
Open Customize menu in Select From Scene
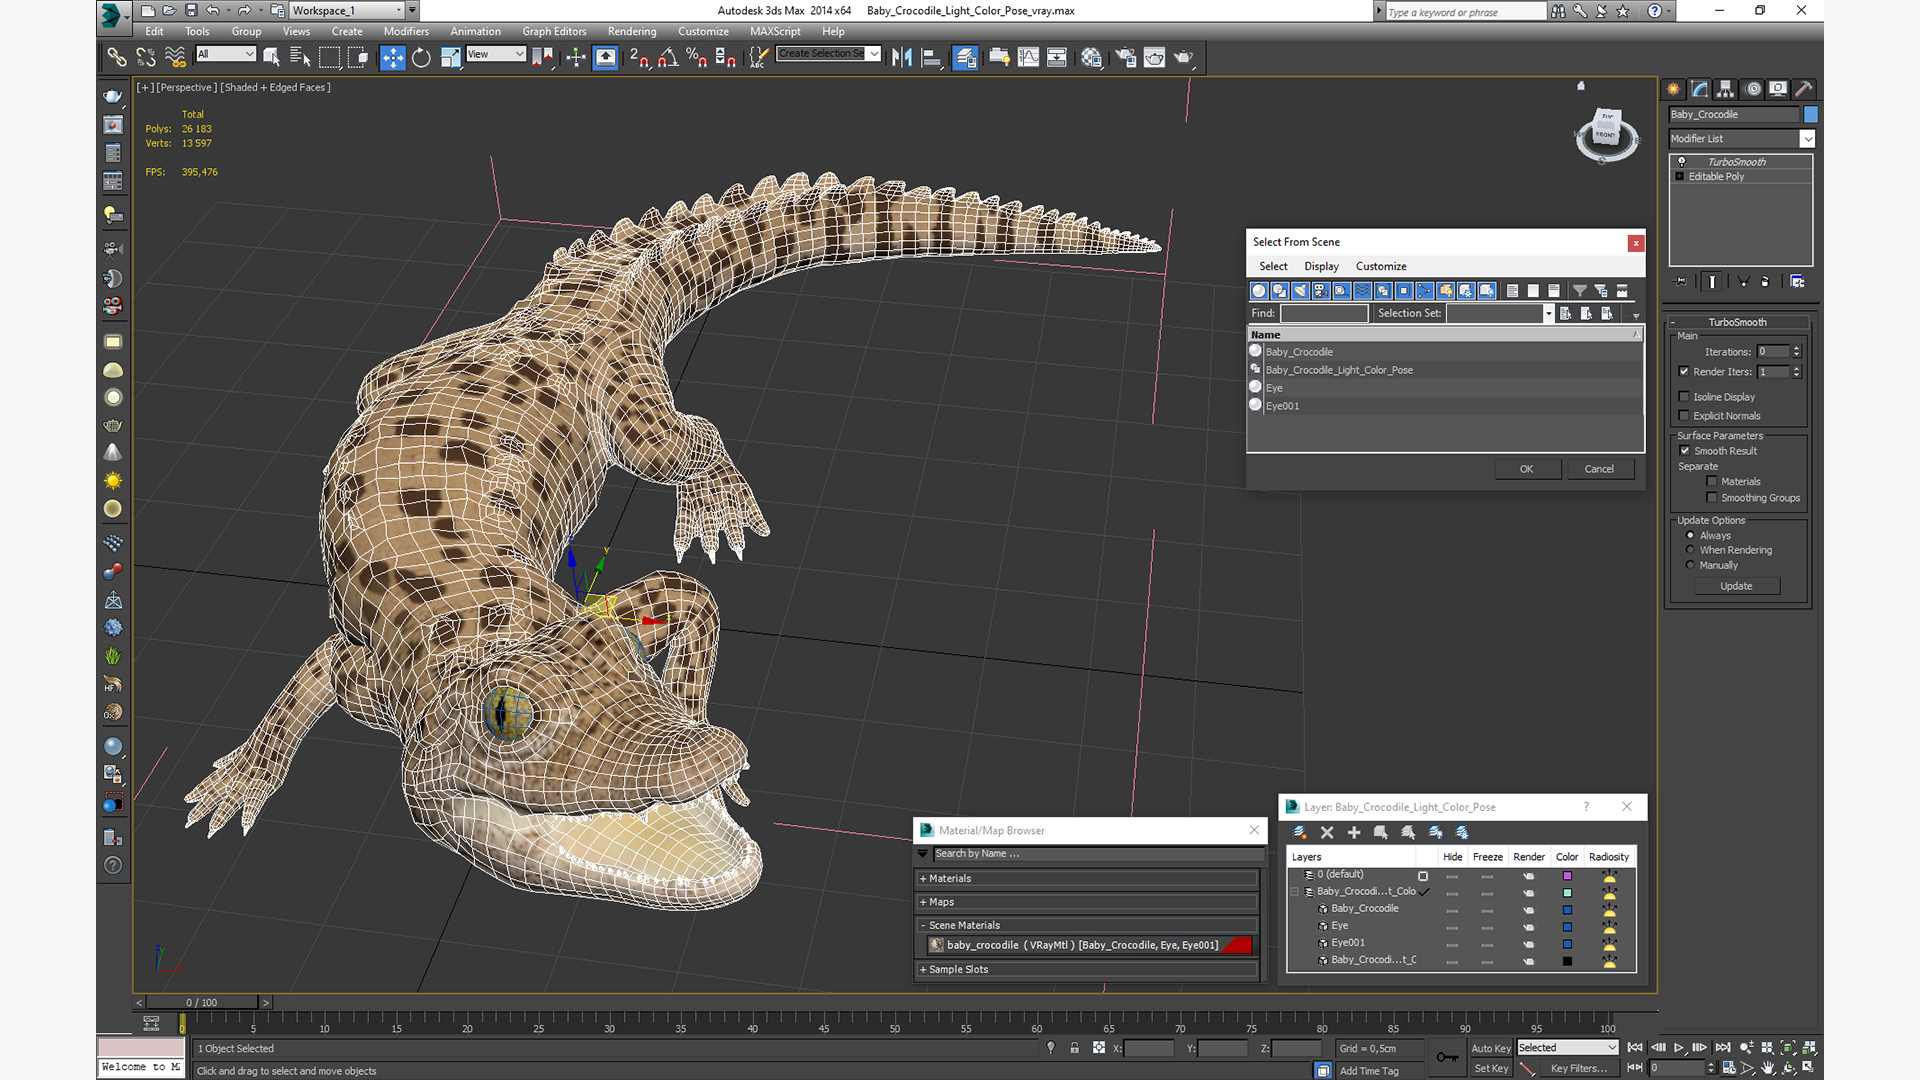(1381, 267)
